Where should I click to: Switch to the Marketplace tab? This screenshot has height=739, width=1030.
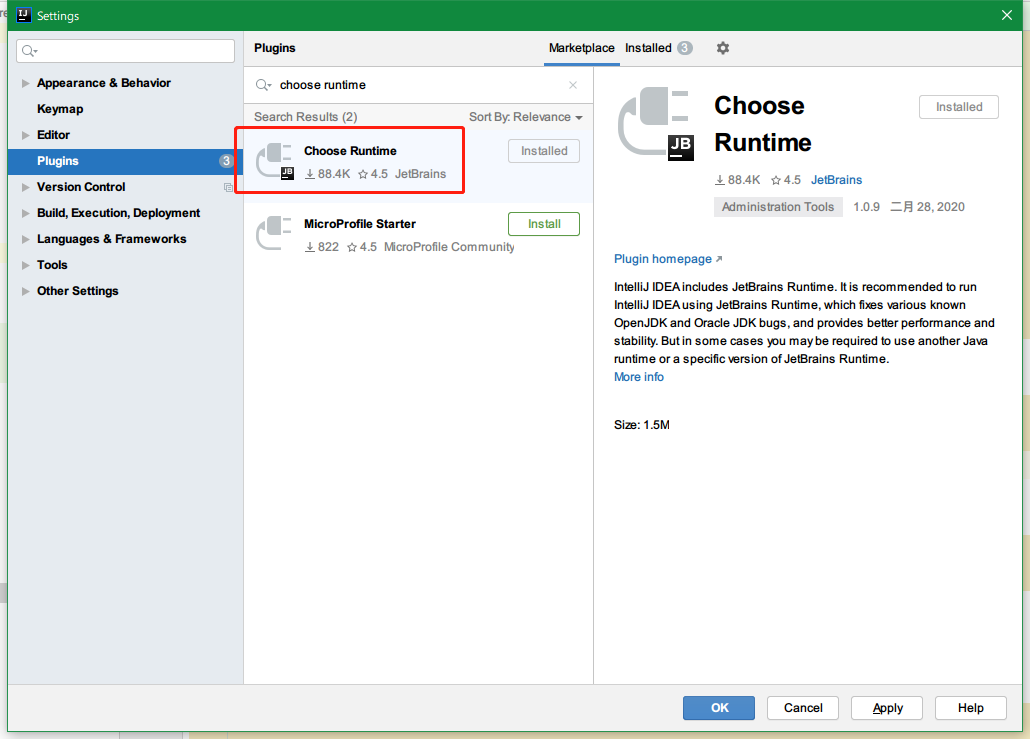point(581,48)
